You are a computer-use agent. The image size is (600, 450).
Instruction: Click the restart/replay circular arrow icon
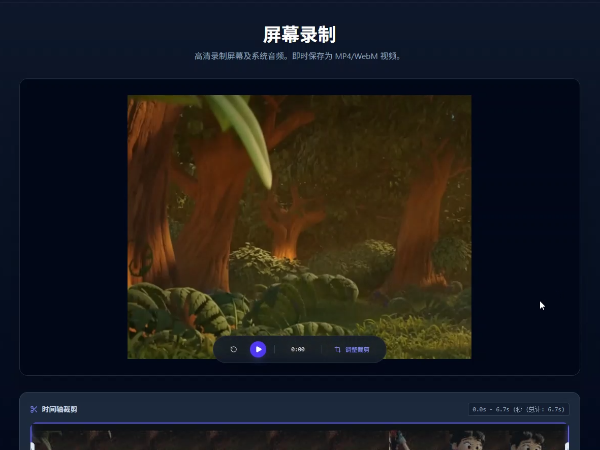point(234,349)
